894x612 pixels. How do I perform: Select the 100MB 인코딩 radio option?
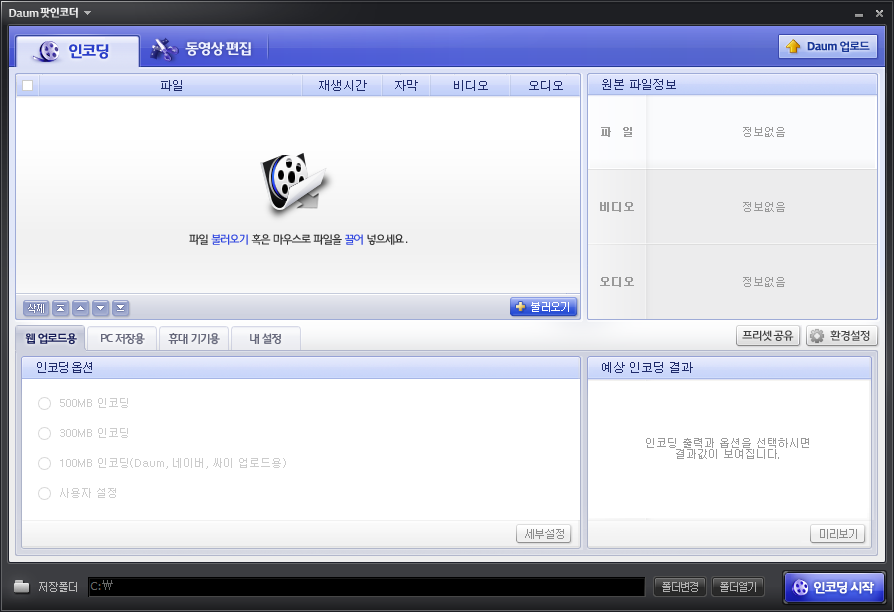(44, 463)
